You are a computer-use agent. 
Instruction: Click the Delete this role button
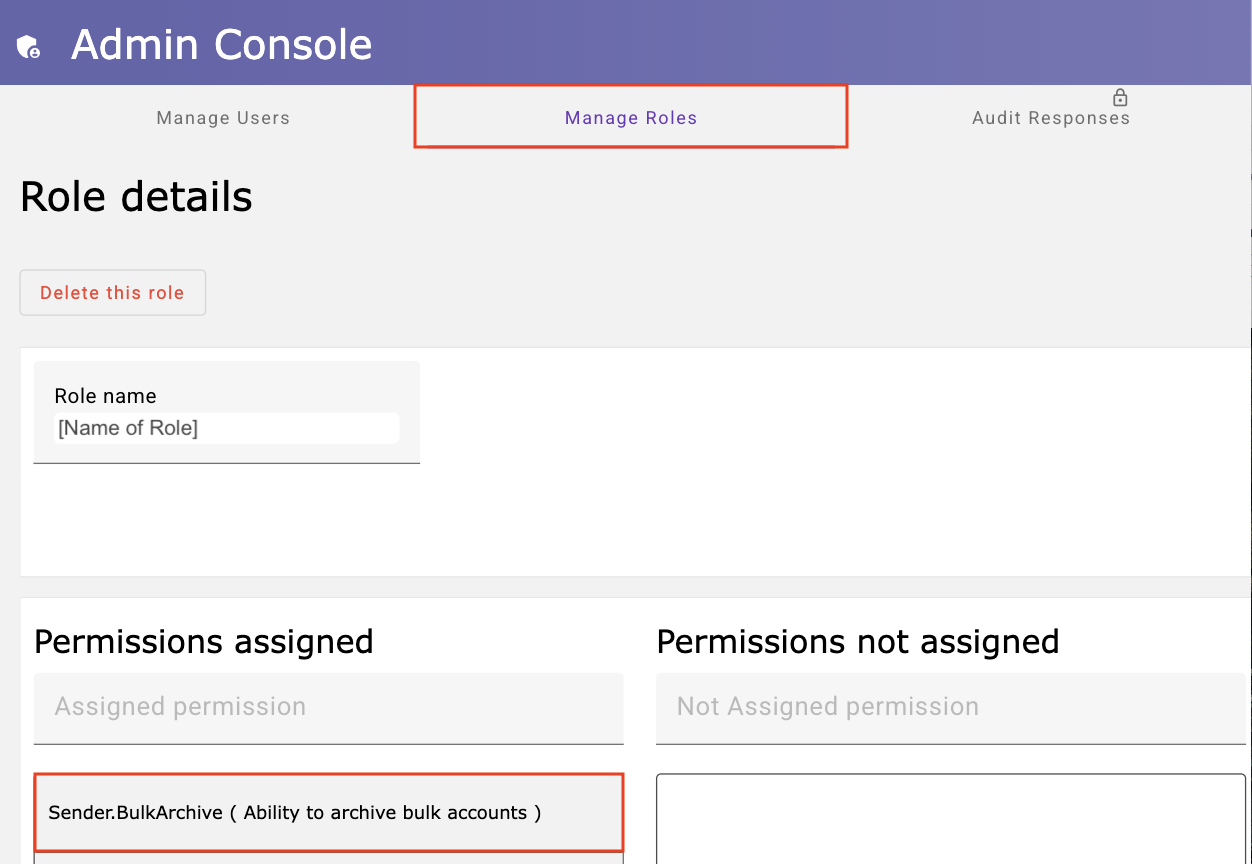click(x=113, y=293)
